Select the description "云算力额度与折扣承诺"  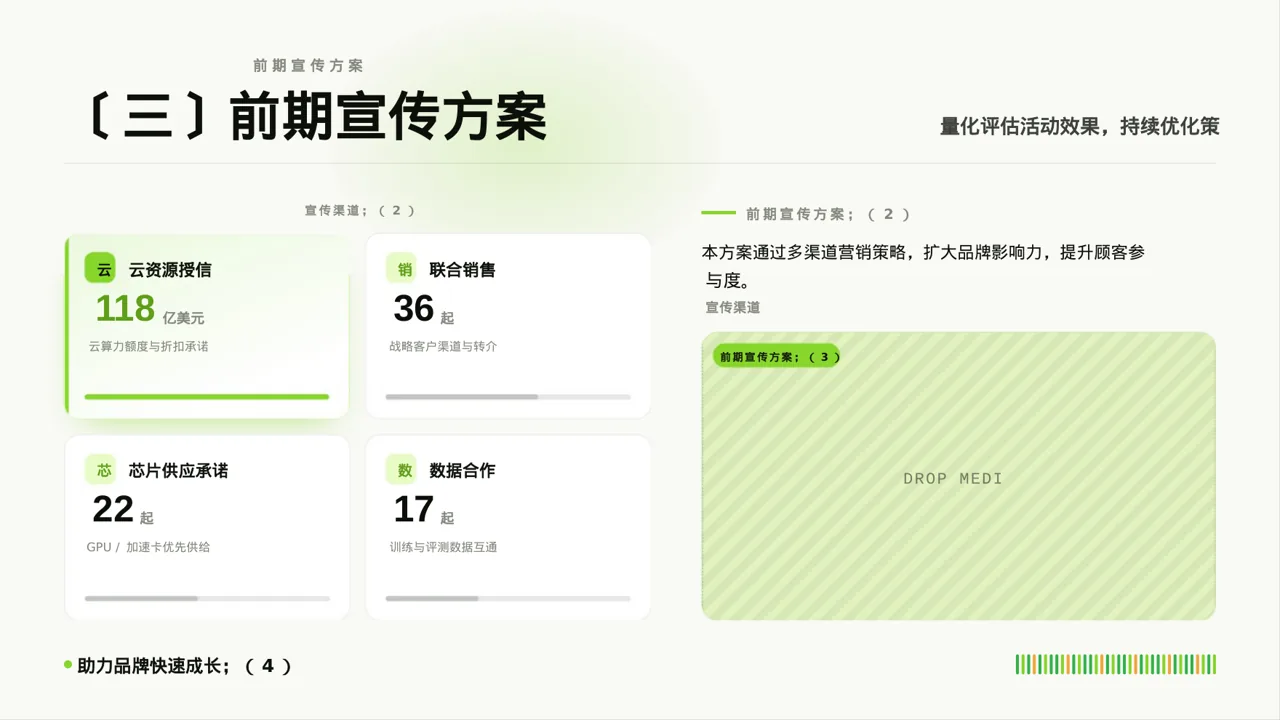point(148,347)
